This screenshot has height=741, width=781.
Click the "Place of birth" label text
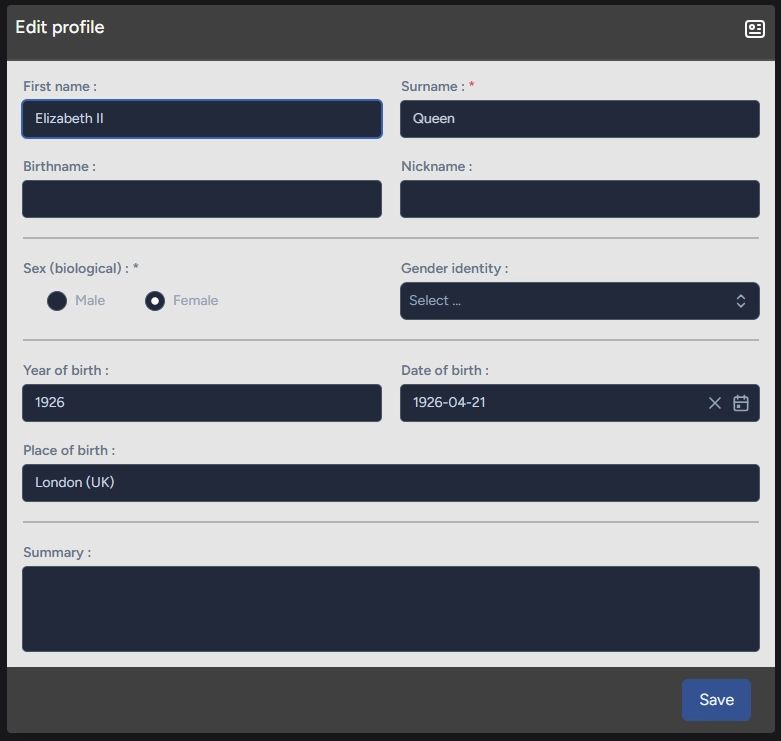click(x=68, y=450)
